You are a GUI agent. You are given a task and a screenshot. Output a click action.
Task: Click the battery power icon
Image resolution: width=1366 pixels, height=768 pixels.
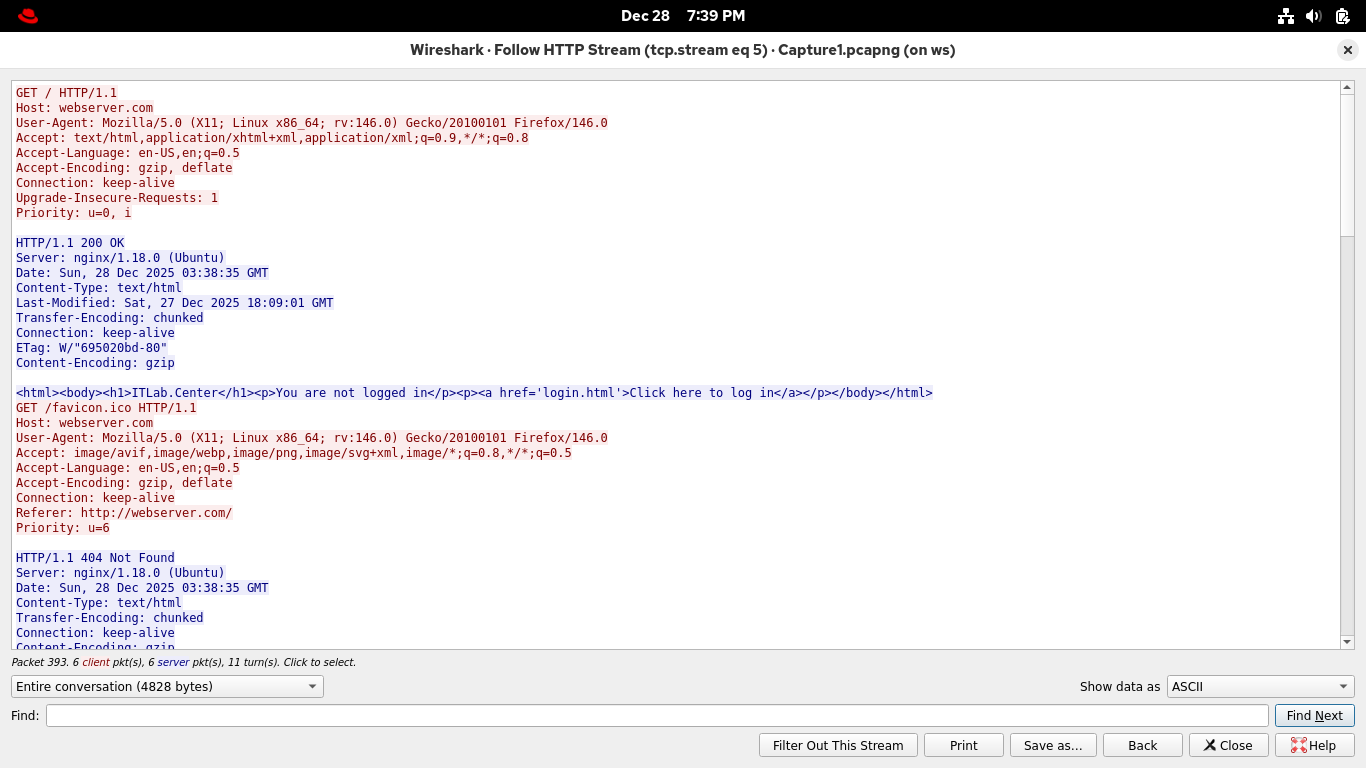click(x=1342, y=16)
